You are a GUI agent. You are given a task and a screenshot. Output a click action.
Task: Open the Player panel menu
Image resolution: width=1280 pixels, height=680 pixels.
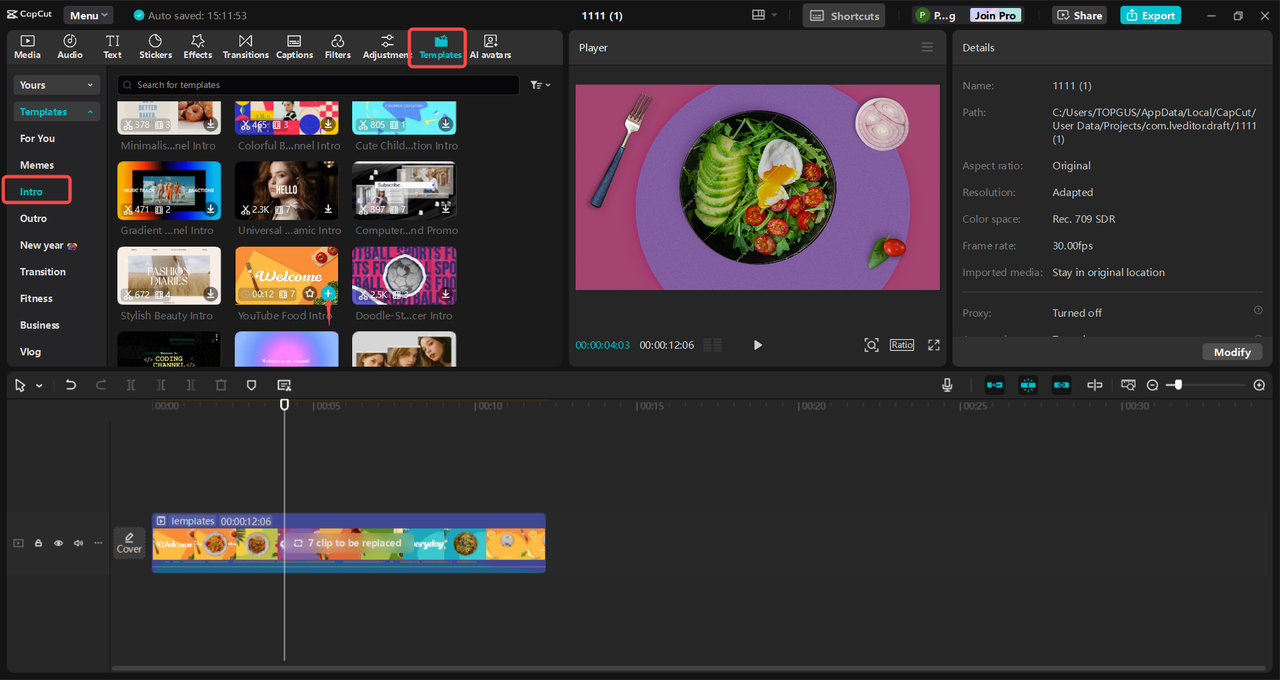927,47
